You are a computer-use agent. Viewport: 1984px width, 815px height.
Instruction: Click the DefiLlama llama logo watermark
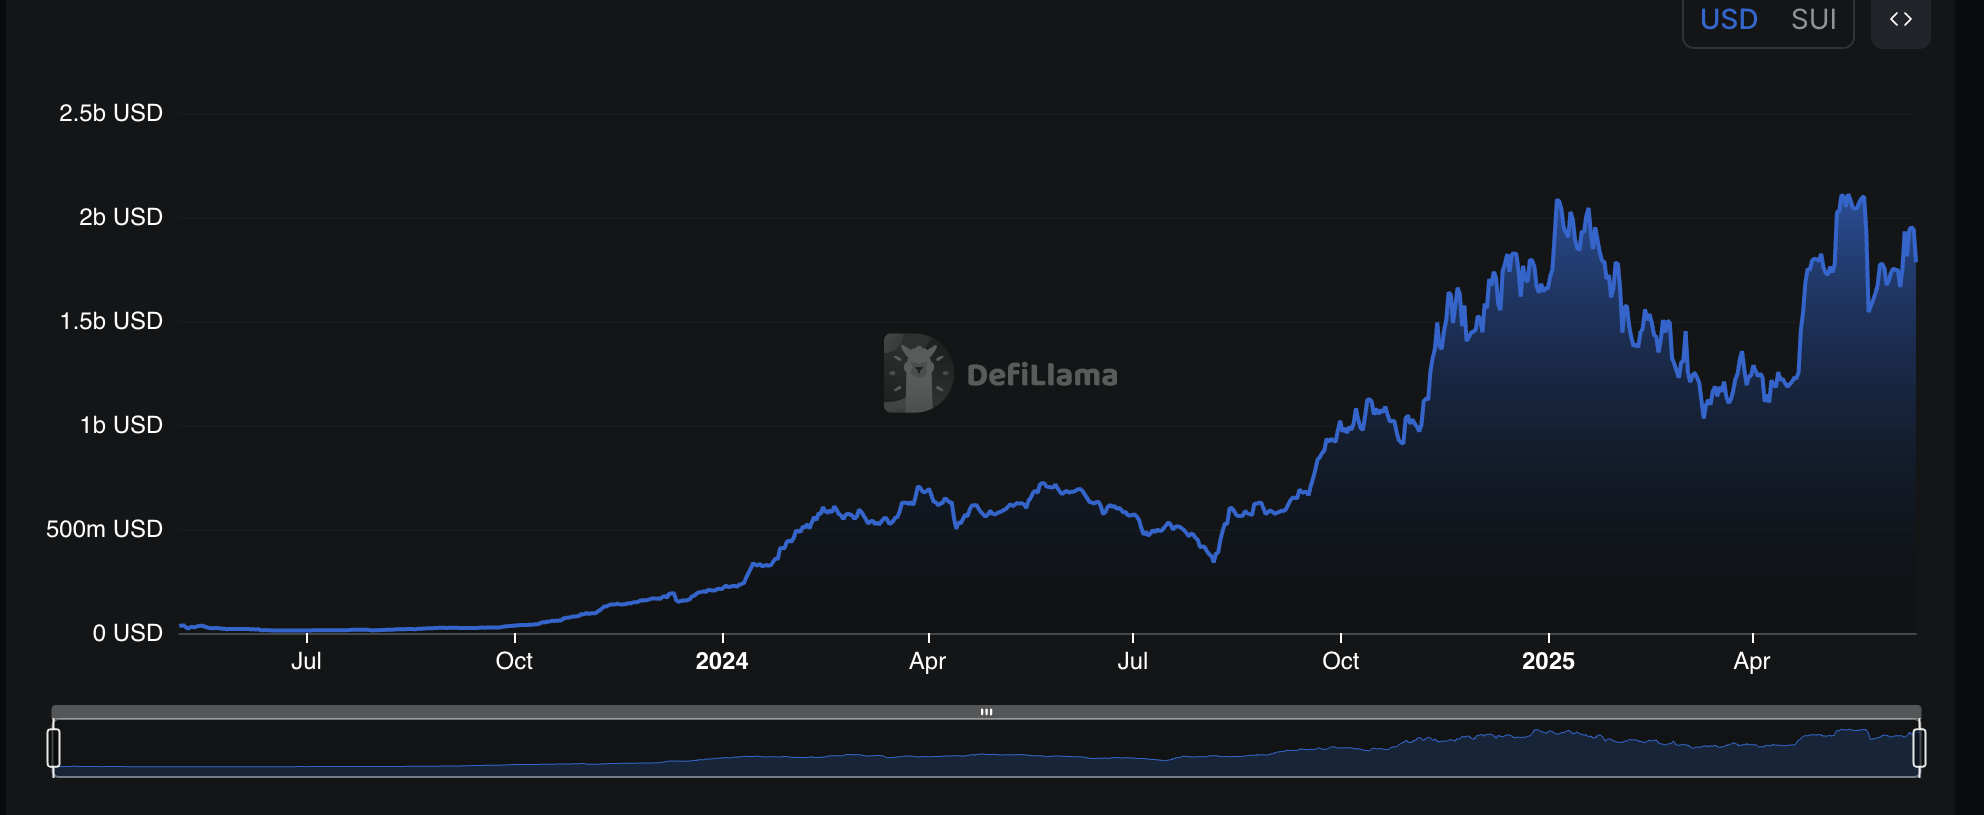pos(917,374)
